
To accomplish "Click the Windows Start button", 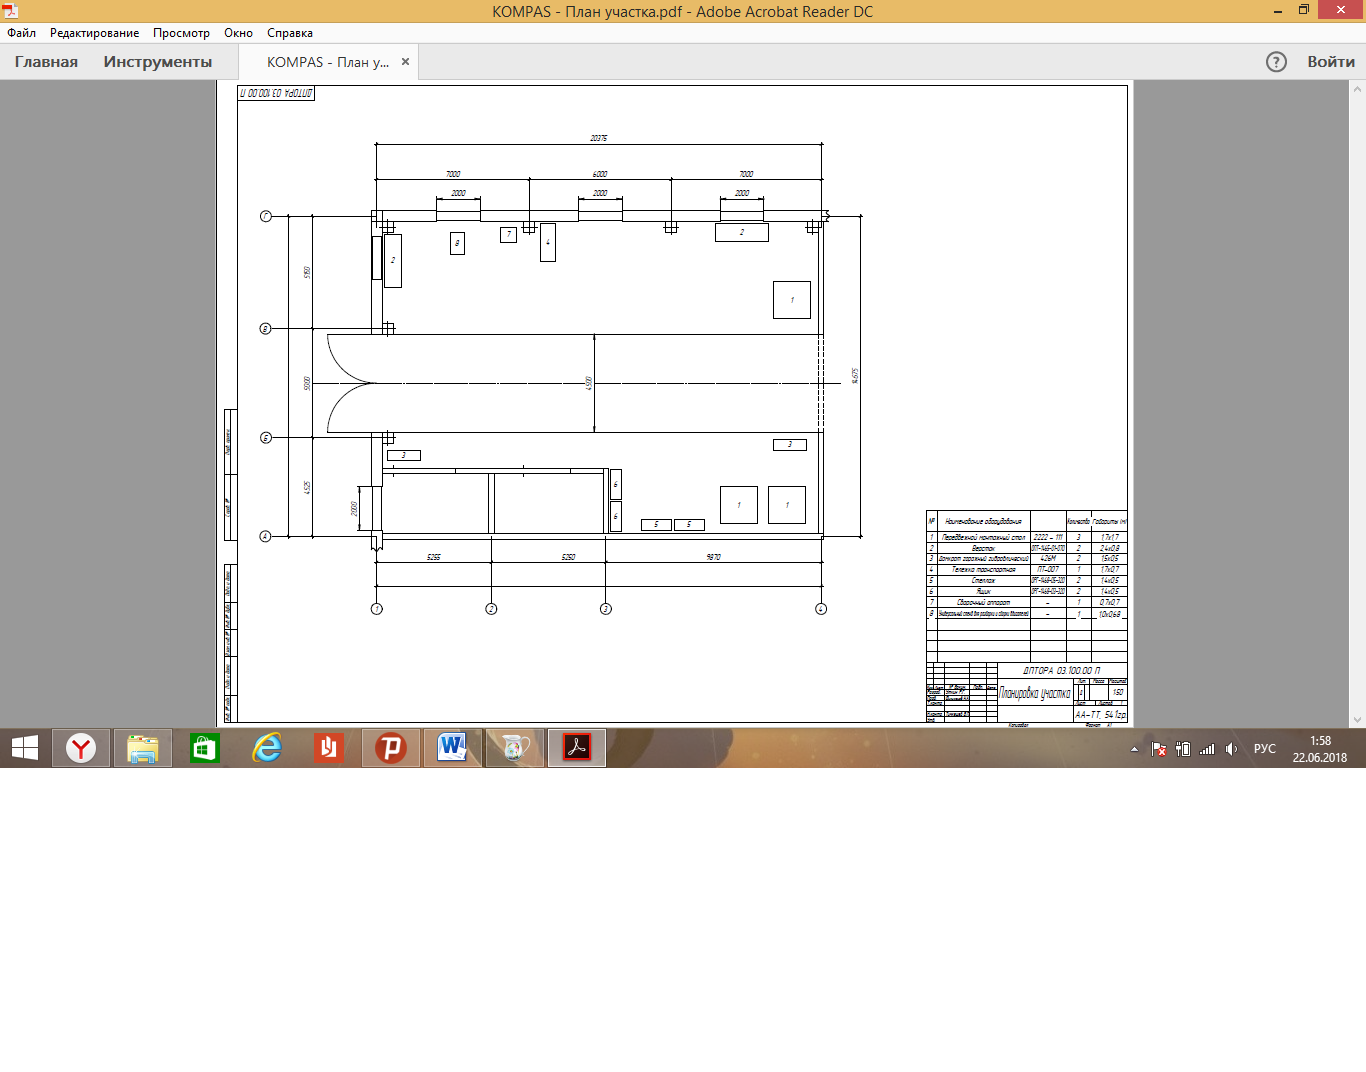I will point(25,748).
